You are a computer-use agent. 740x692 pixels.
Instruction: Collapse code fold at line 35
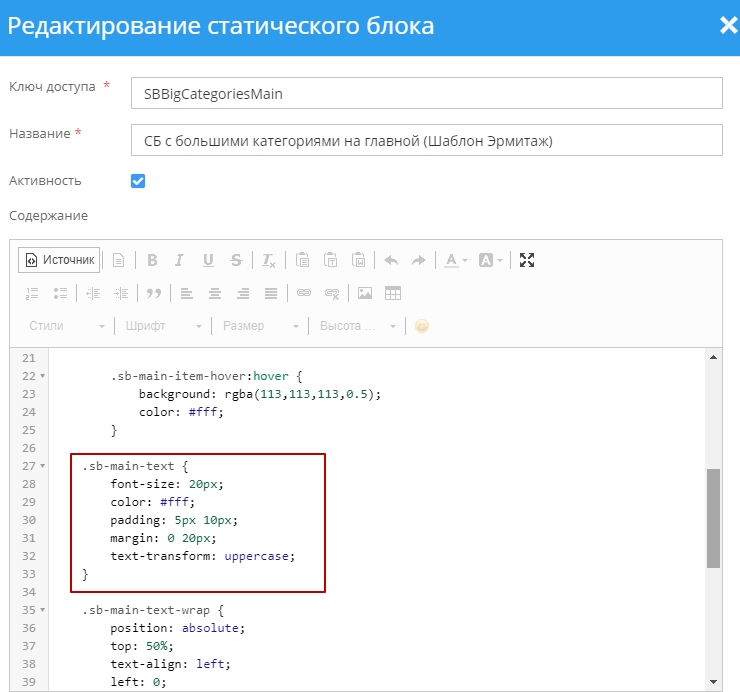[42, 611]
